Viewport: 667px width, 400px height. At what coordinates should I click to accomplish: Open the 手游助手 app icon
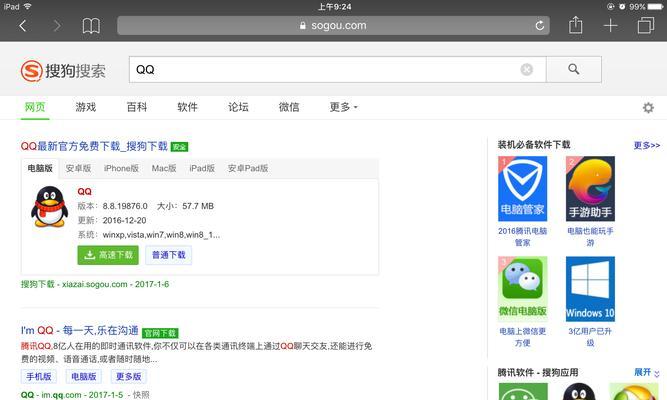(x=590, y=189)
